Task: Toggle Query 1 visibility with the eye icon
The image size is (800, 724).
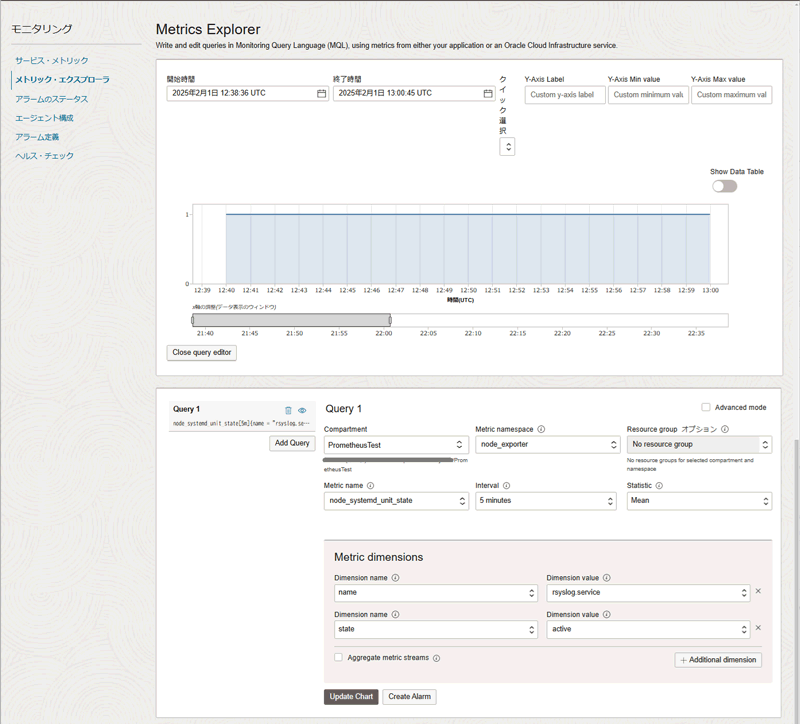Action: click(x=302, y=410)
